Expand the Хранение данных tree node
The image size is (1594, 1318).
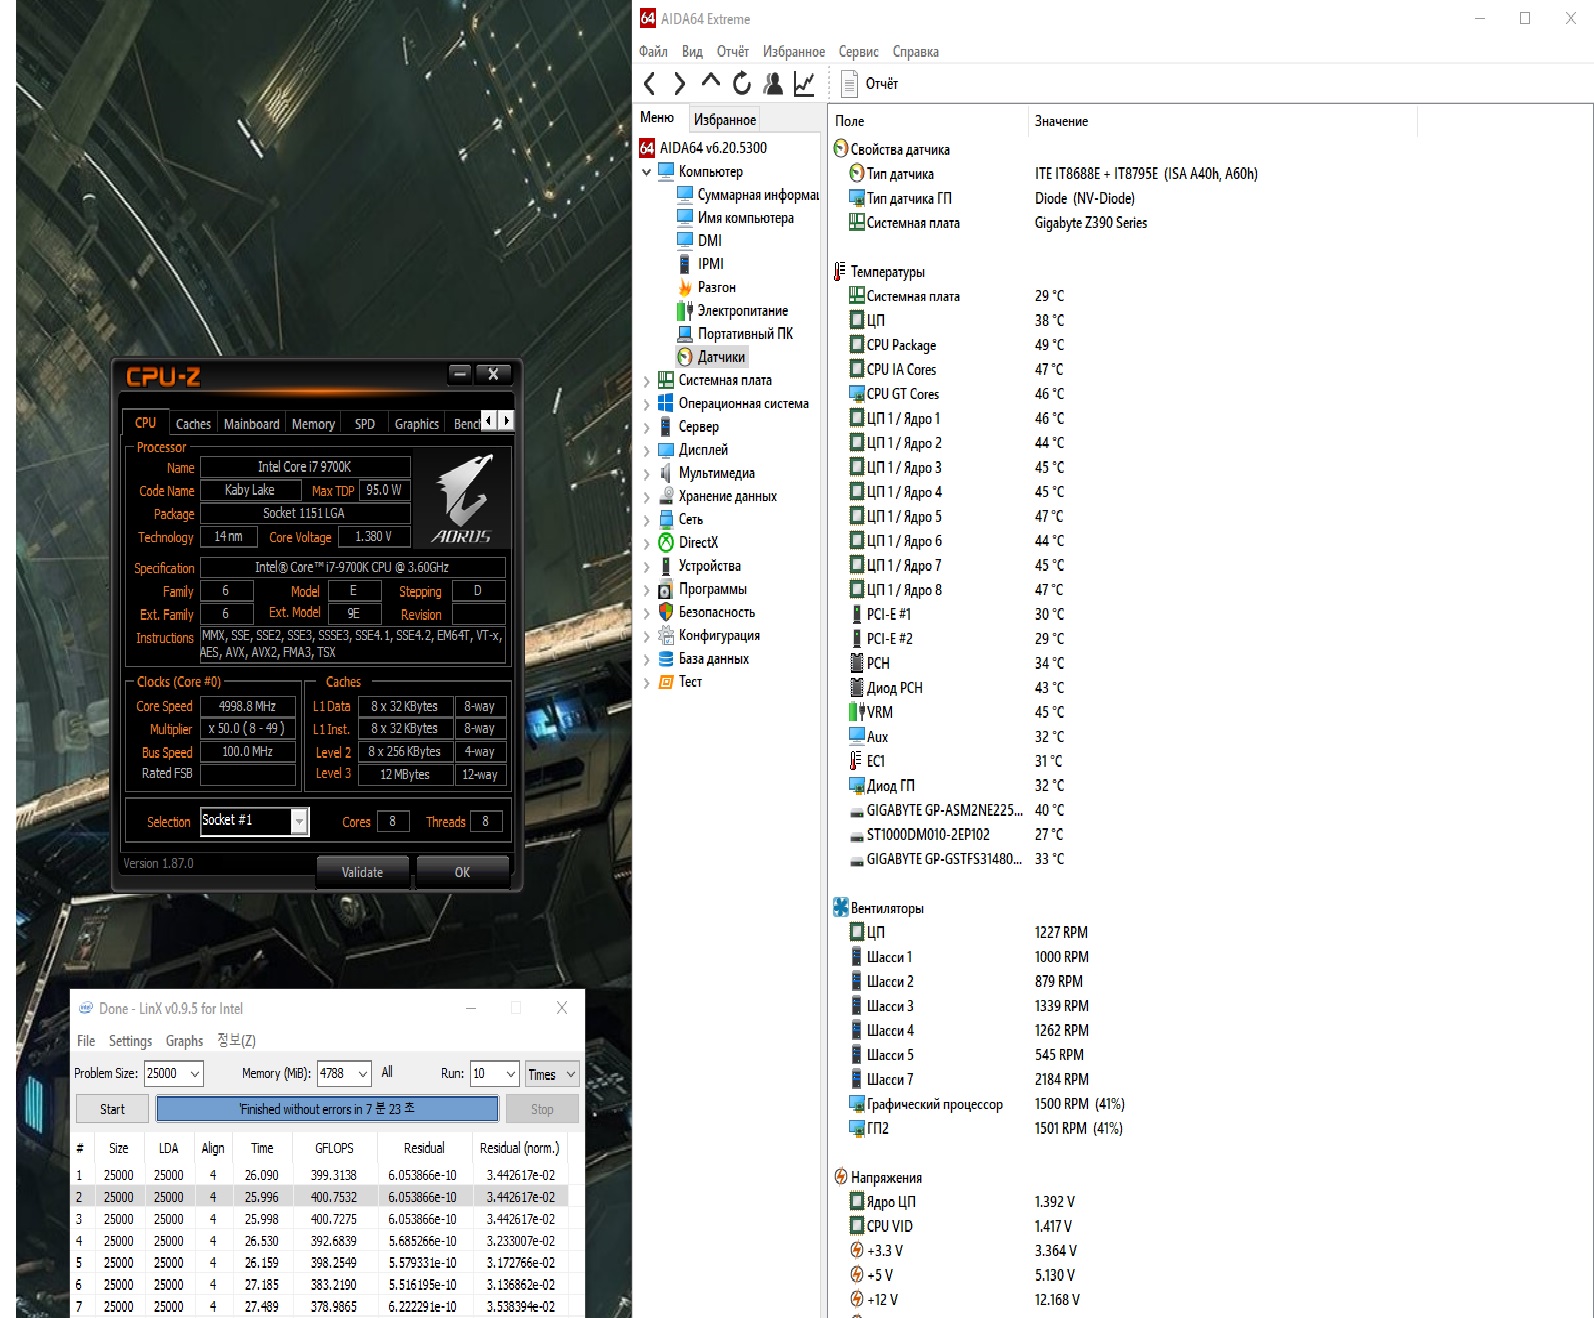pos(647,497)
